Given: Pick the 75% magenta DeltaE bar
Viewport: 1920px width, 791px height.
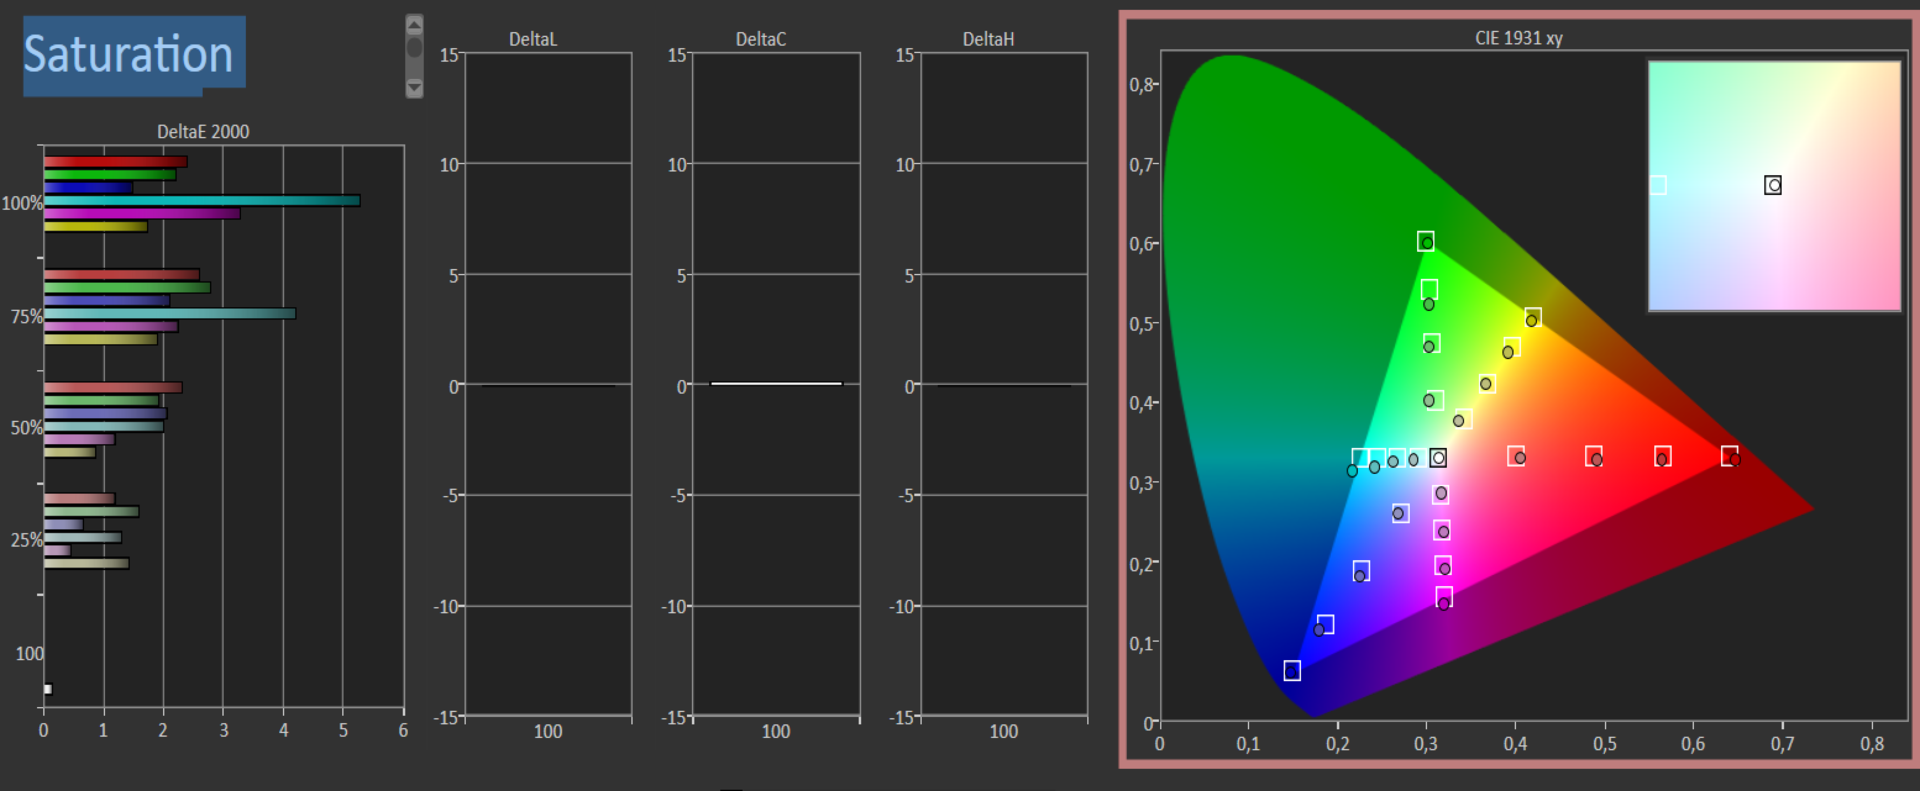Looking at the screenshot, I should 111,327.
